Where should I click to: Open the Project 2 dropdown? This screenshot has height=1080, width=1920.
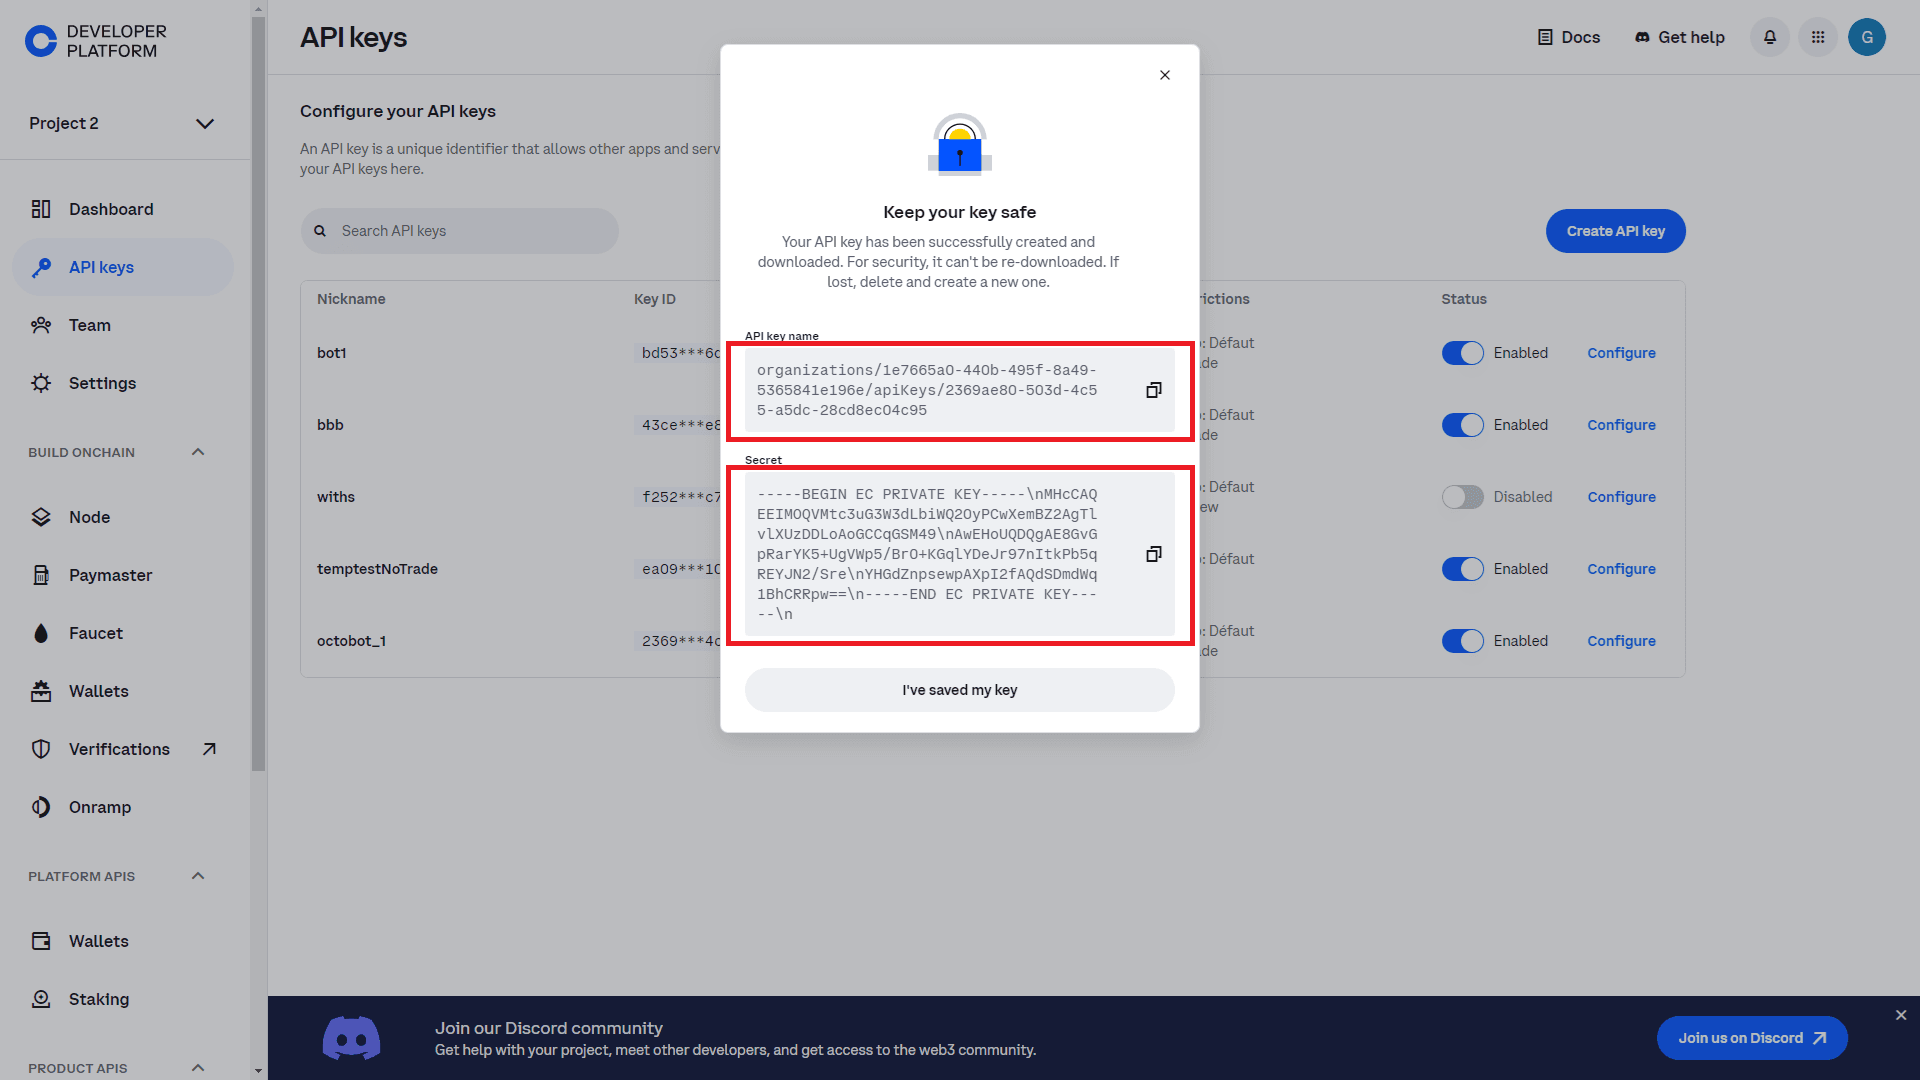(x=123, y=123)
